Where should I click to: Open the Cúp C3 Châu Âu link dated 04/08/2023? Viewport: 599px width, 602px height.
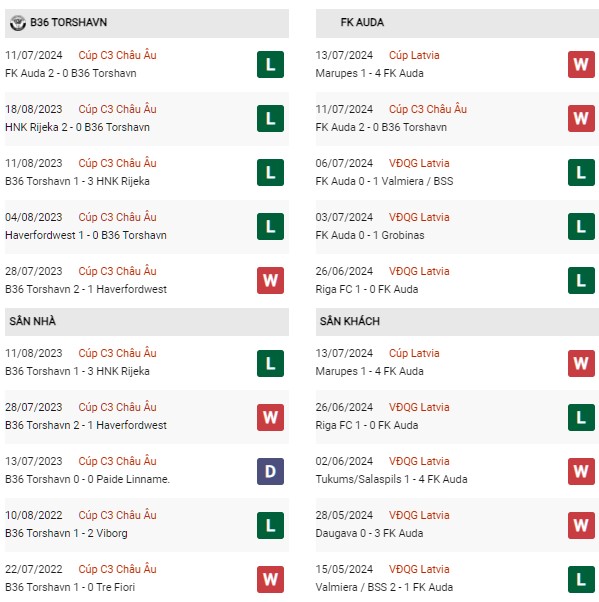click(117, 217)
